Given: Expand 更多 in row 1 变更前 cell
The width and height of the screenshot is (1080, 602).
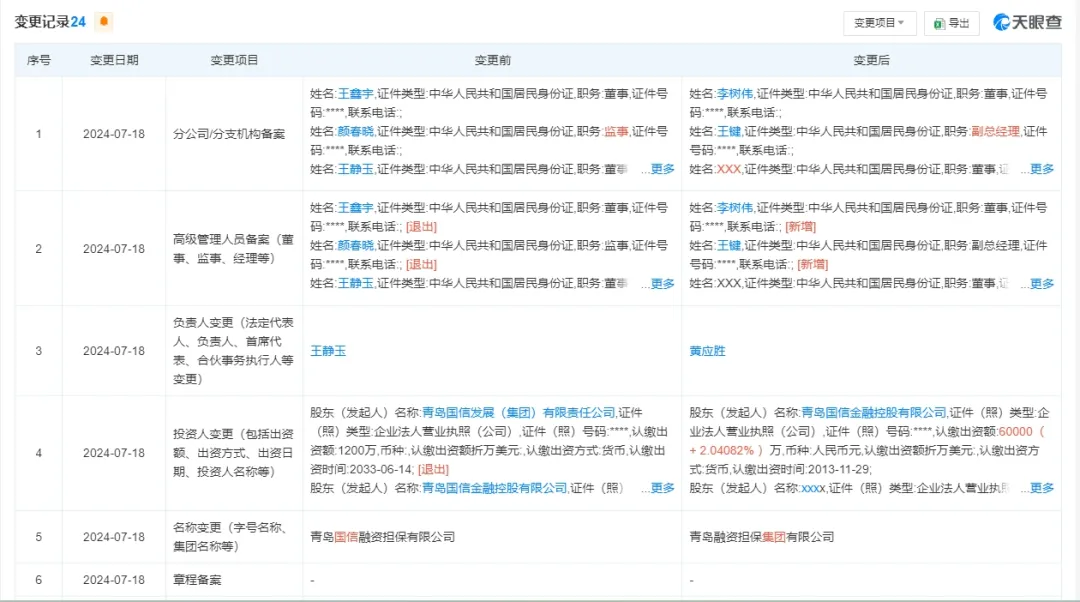Looking at the screenshot, I should (x=662, y=169).
